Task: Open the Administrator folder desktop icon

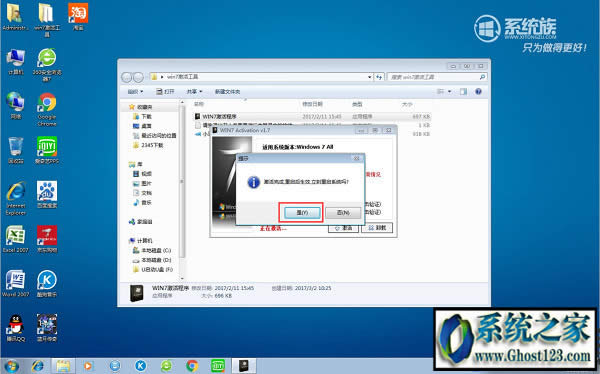Action: (x=15, y=17)
